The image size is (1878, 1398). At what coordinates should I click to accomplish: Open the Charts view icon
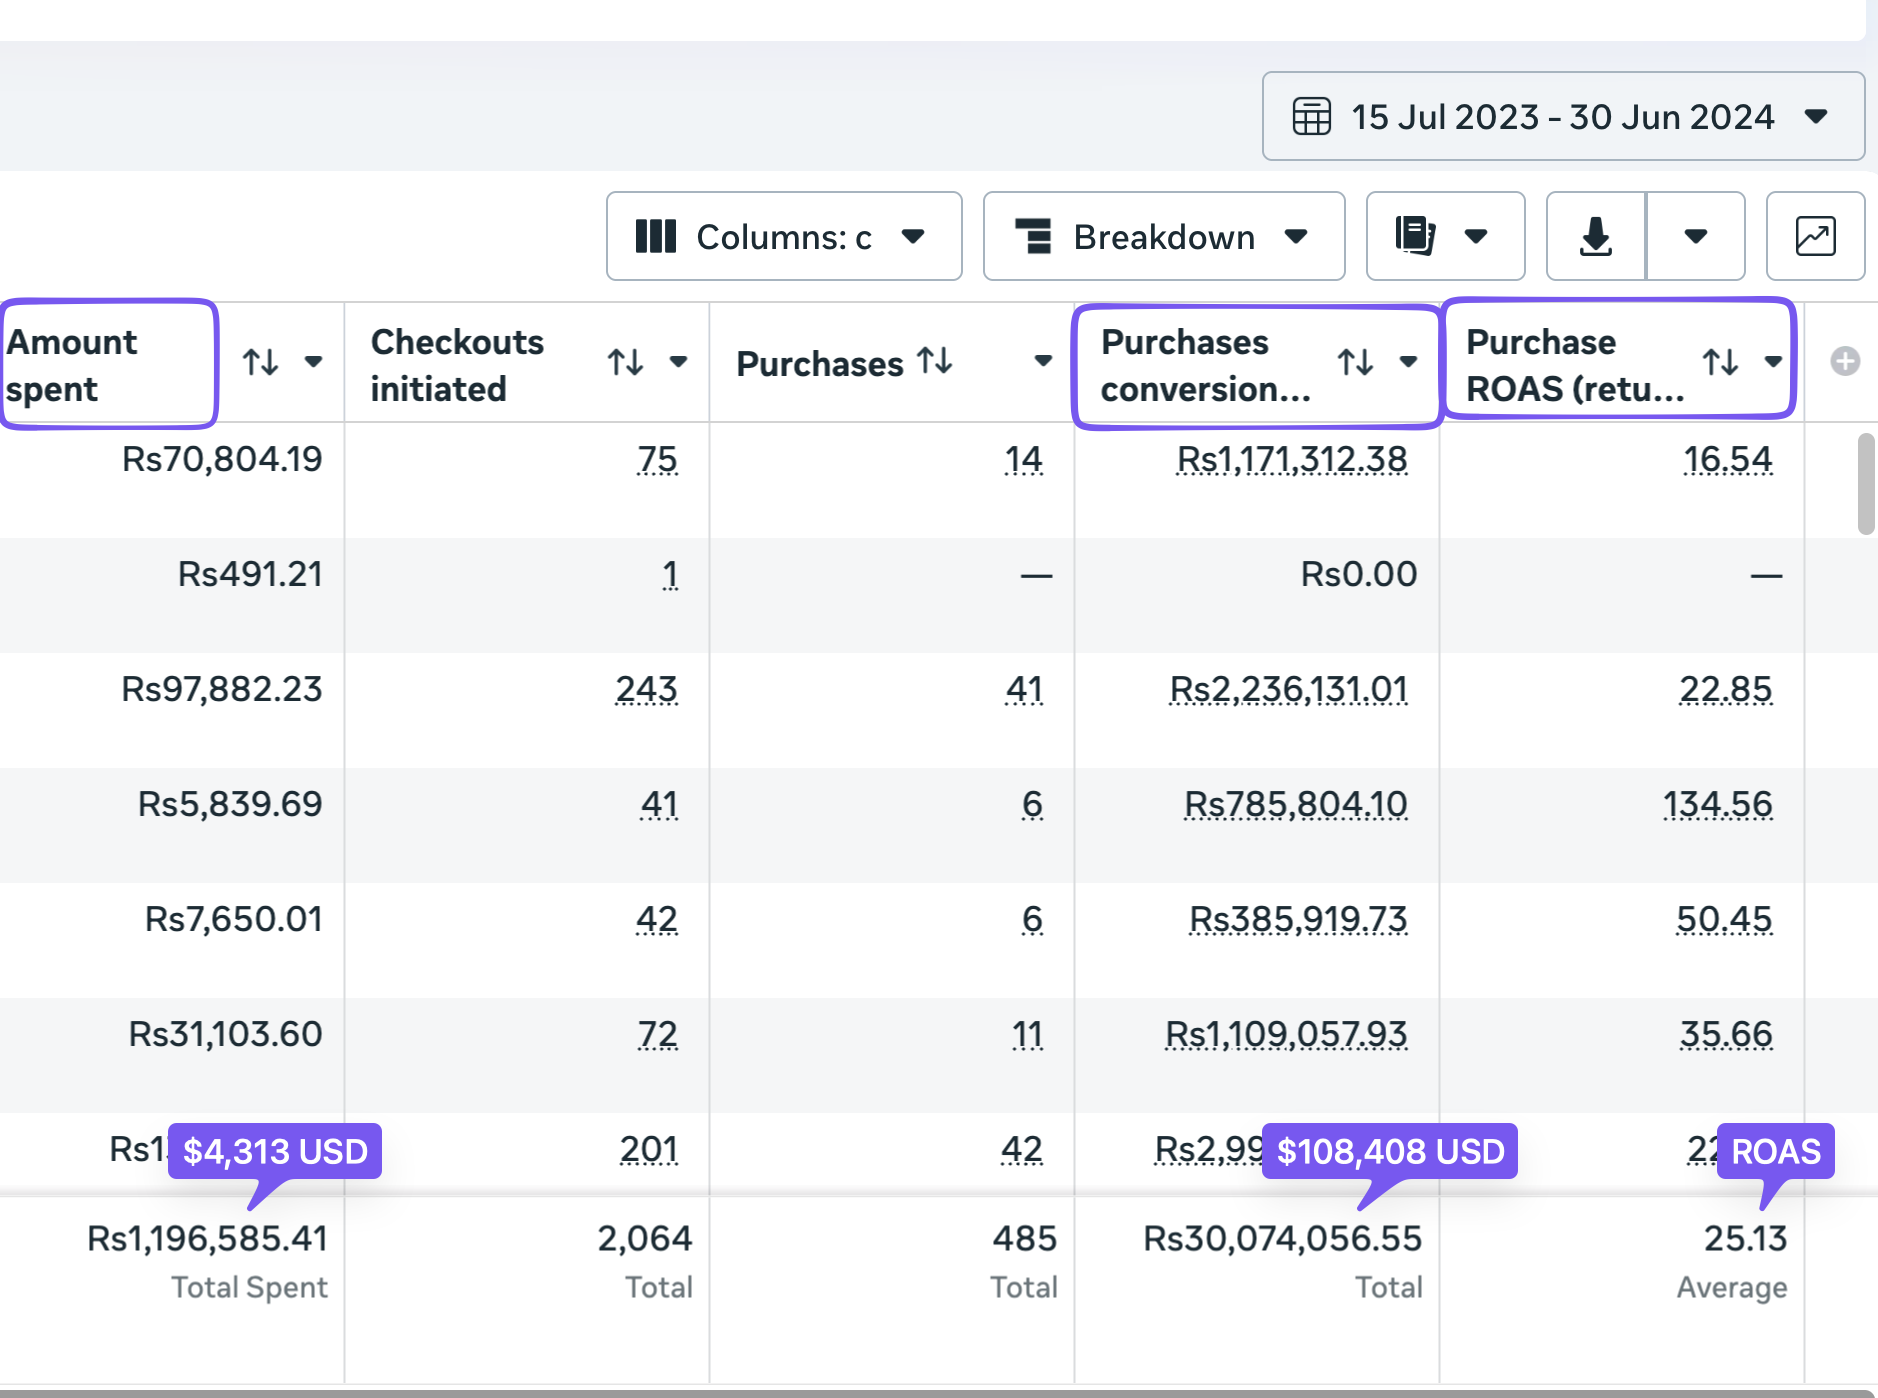tap(1815, 236)
